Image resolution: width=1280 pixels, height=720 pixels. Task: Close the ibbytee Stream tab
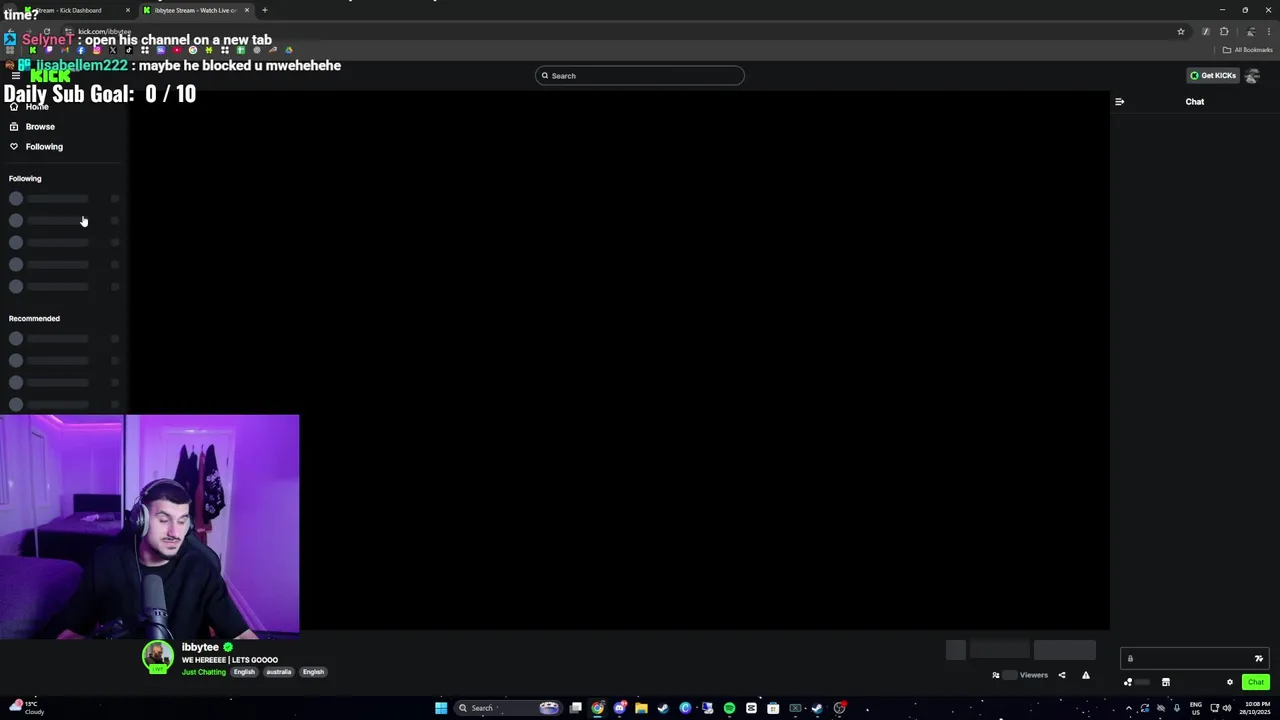point(247,10)
